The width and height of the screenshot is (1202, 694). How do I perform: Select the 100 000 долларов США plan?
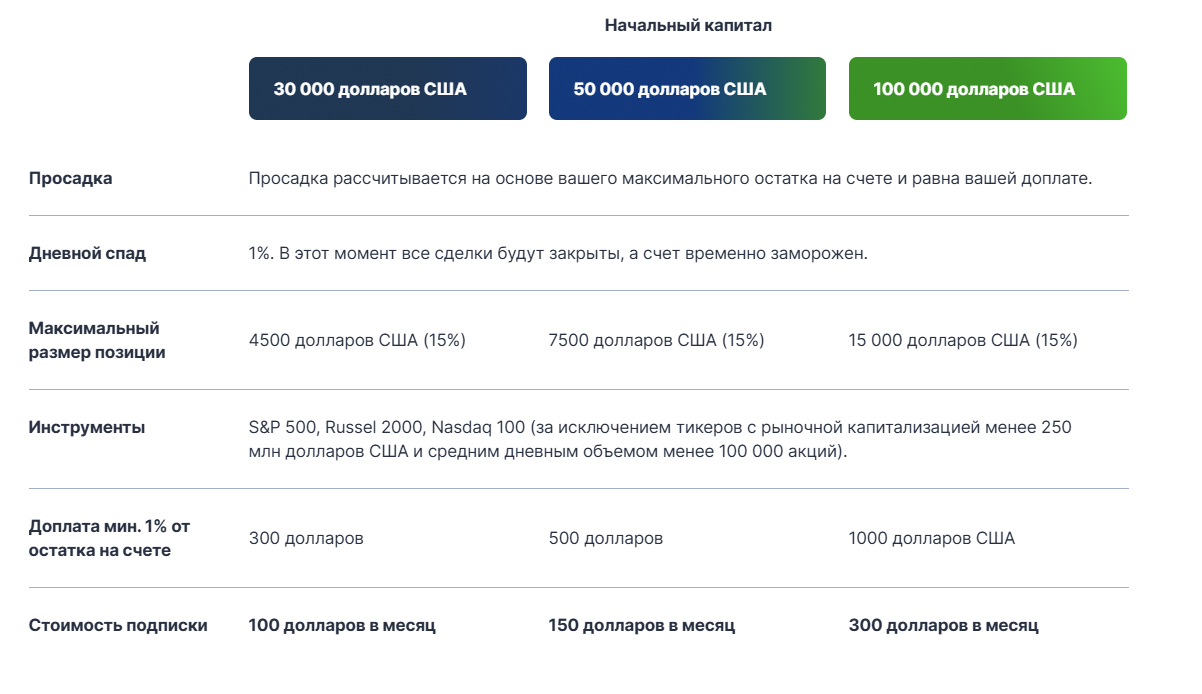(x=987, y=88)
